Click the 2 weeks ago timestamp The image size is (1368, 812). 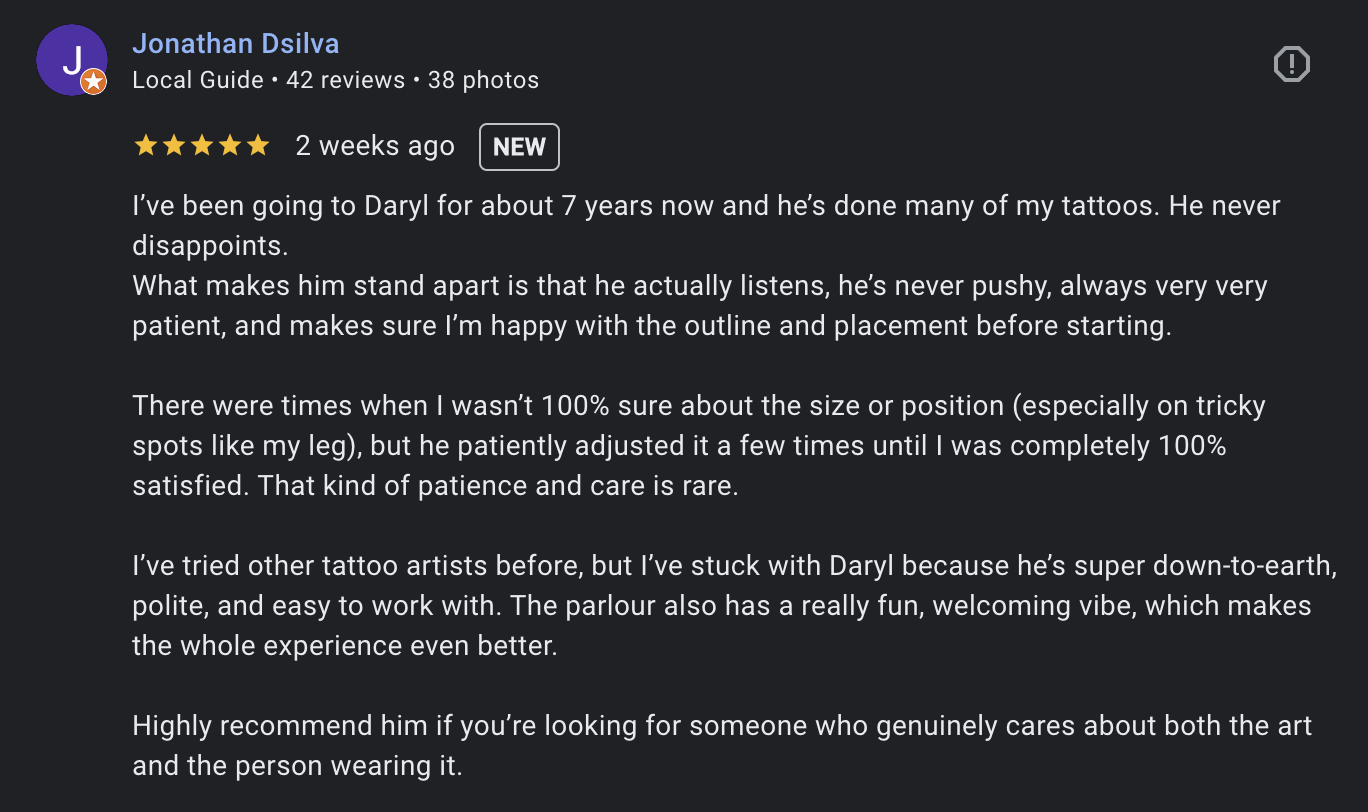[375, 146]
